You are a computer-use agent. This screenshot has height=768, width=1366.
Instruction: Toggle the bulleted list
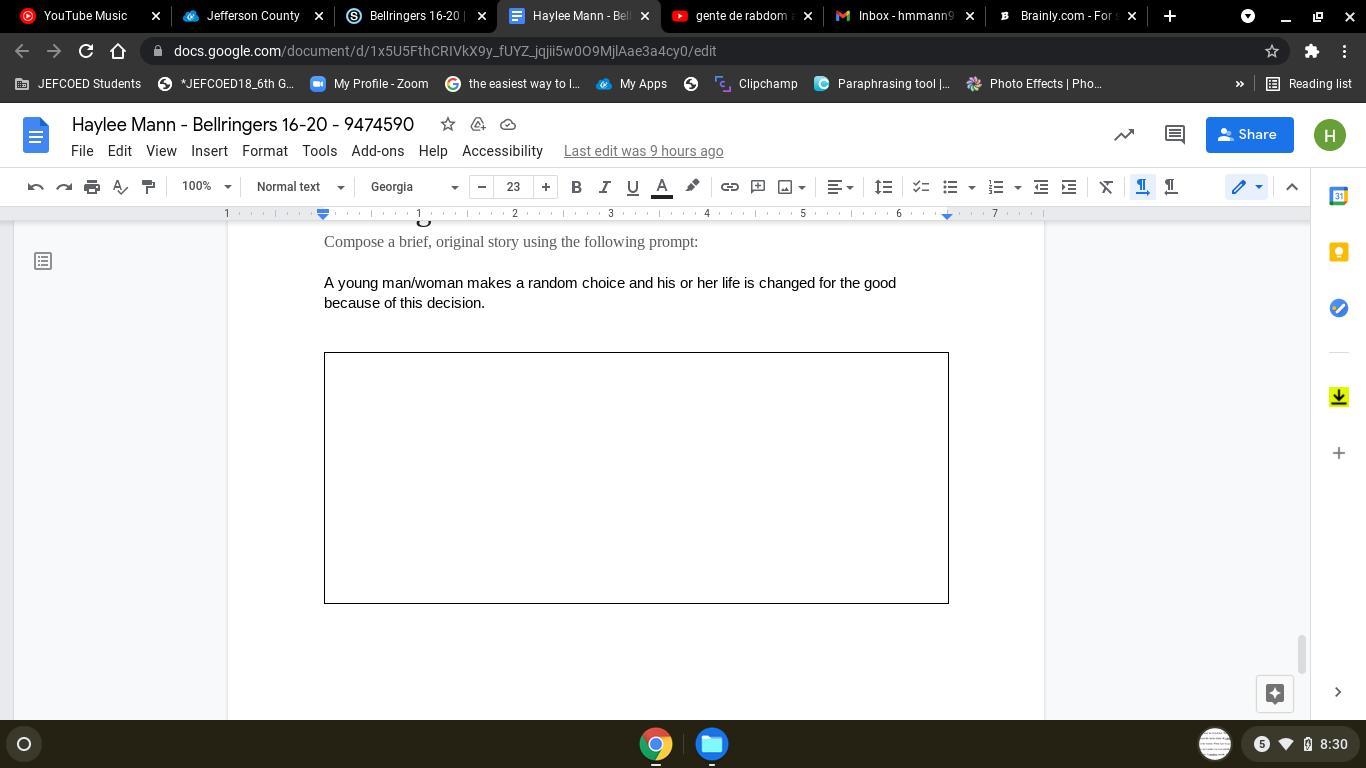point(950,187)
